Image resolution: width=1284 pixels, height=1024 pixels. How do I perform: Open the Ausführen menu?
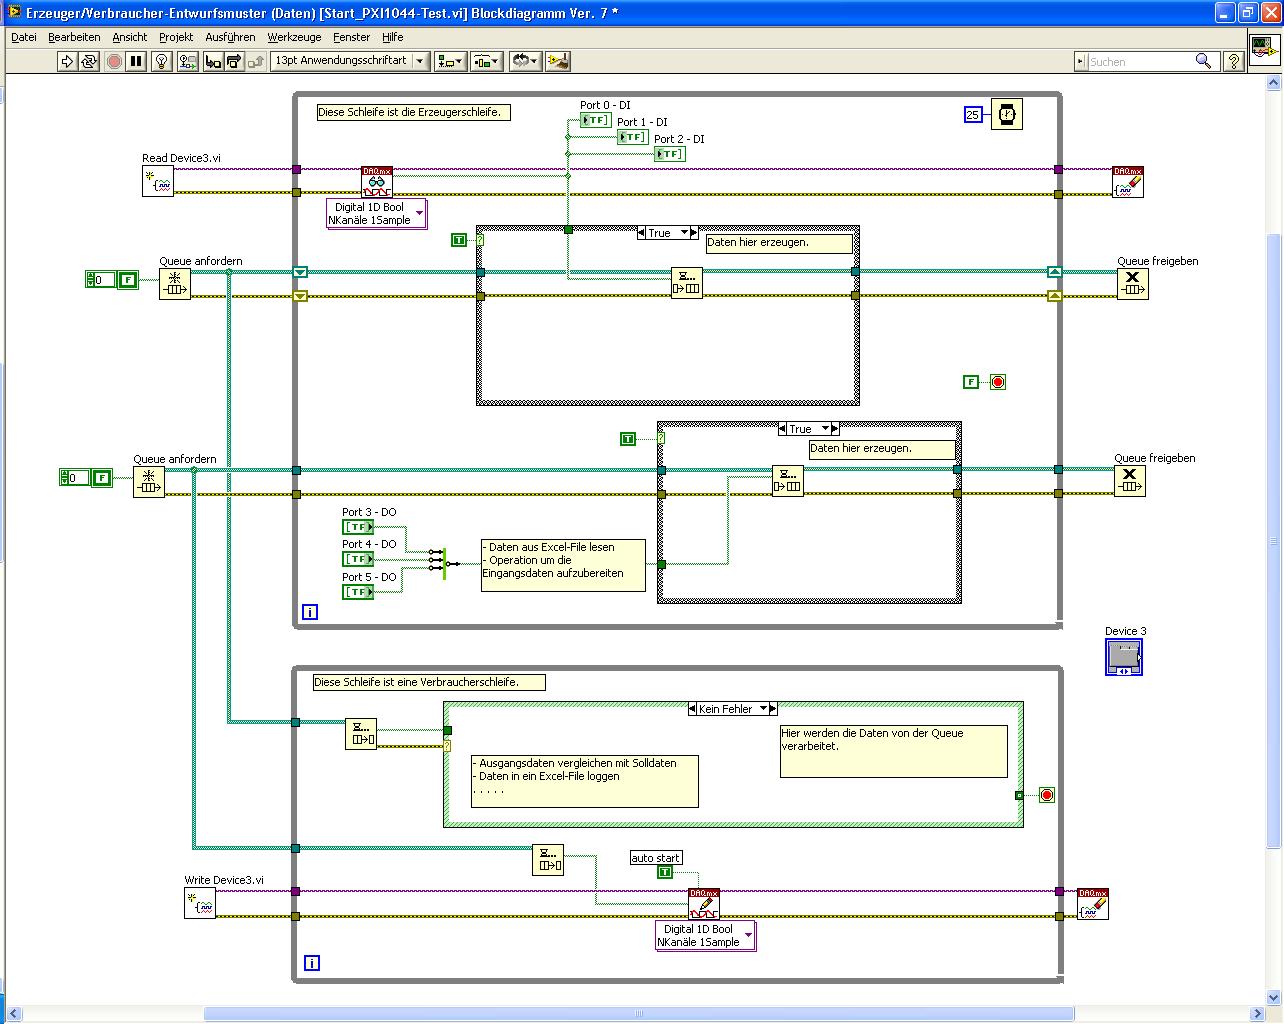[x=230, y=37]
